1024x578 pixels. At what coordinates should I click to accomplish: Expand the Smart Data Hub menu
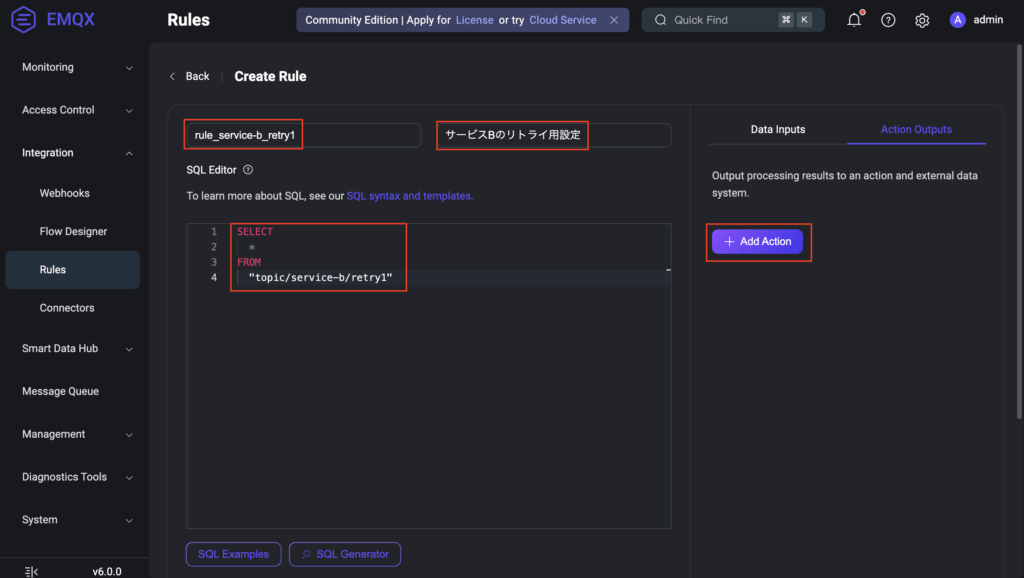[129, 349]
